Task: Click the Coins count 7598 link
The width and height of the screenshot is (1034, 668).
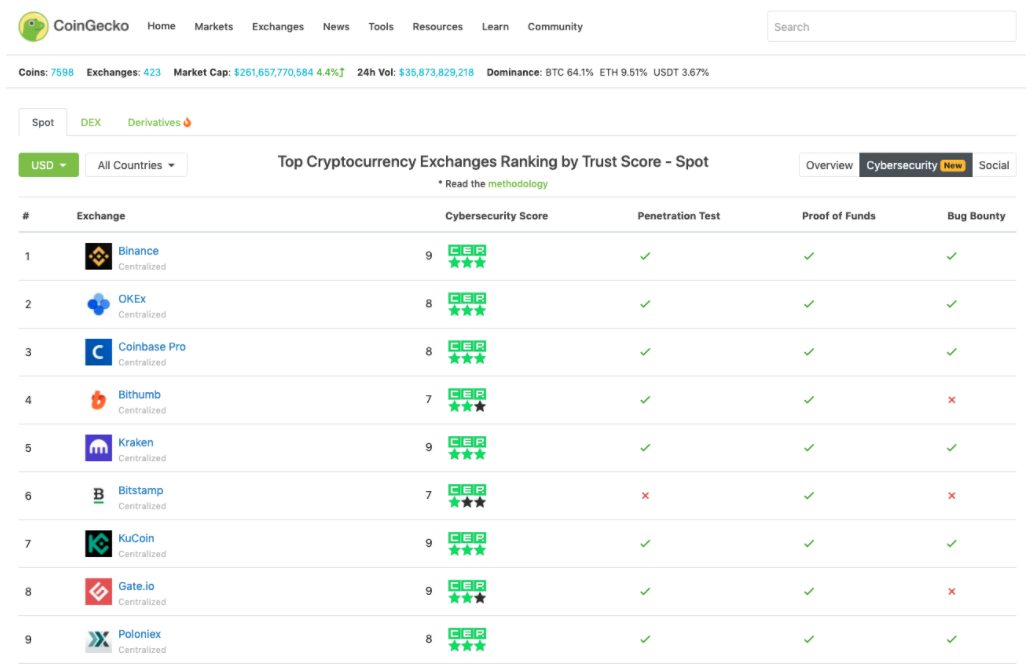Action: point(62,72)
